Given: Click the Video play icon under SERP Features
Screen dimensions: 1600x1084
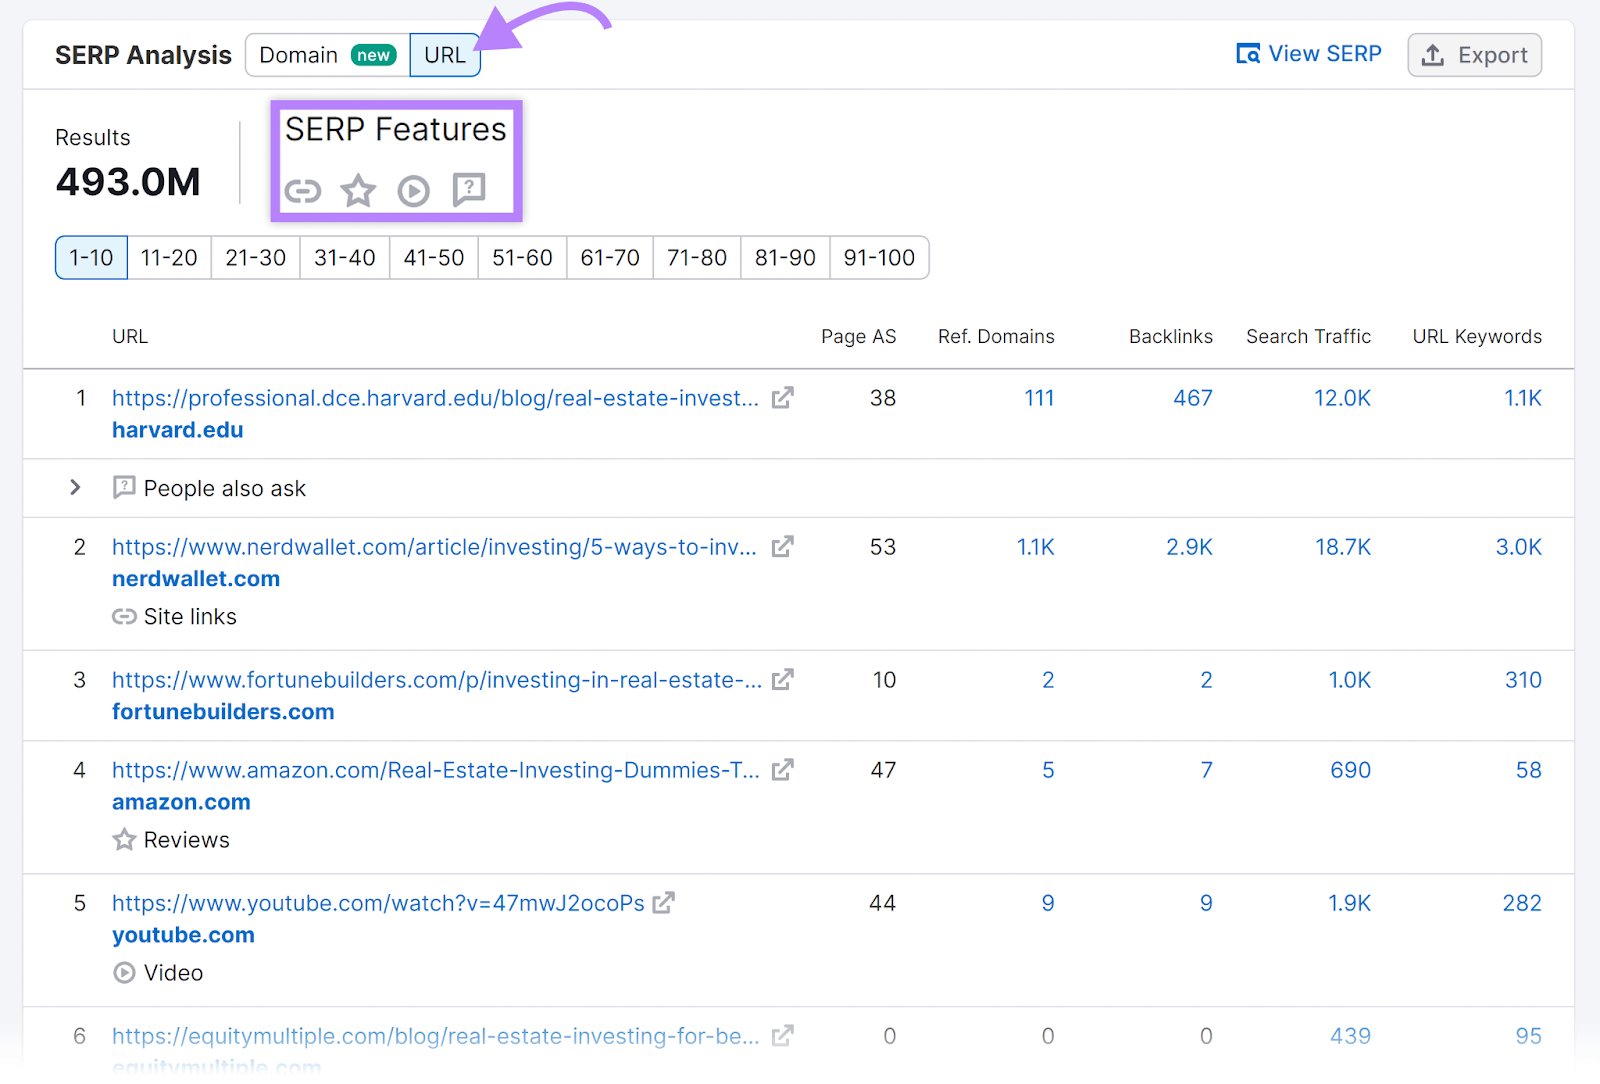Looking at the screenshot, I should point(413,190).
